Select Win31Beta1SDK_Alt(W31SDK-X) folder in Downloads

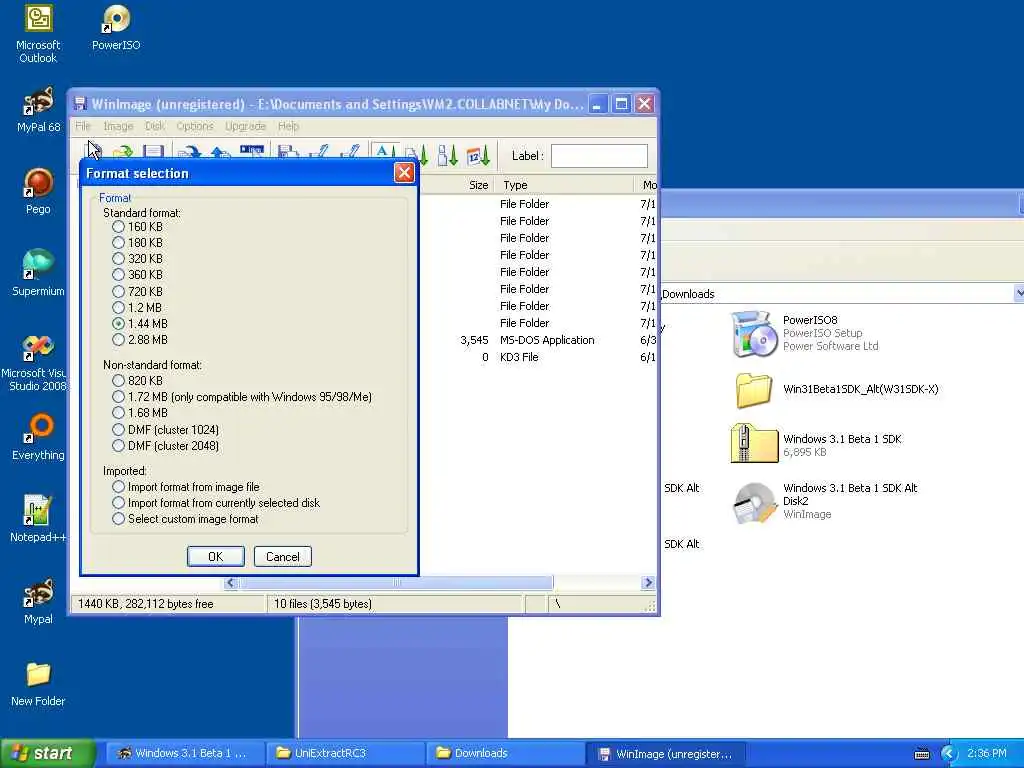click(835, 390)
